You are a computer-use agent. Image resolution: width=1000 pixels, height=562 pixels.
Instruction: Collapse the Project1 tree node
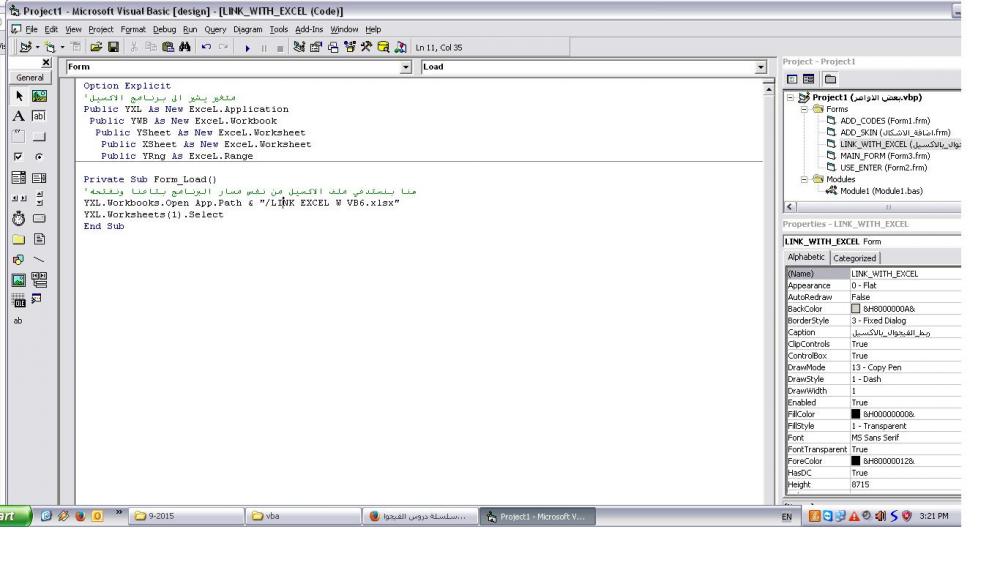(x=791, y=98)
